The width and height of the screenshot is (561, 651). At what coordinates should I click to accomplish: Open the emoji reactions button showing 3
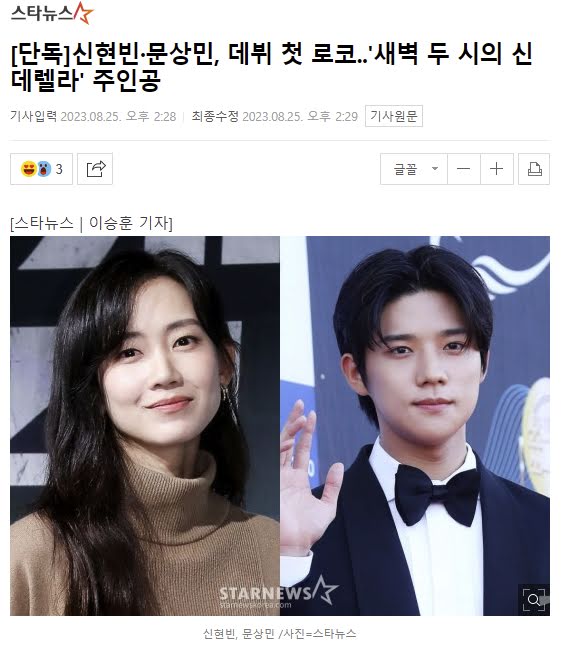click(x=41, y=169)
